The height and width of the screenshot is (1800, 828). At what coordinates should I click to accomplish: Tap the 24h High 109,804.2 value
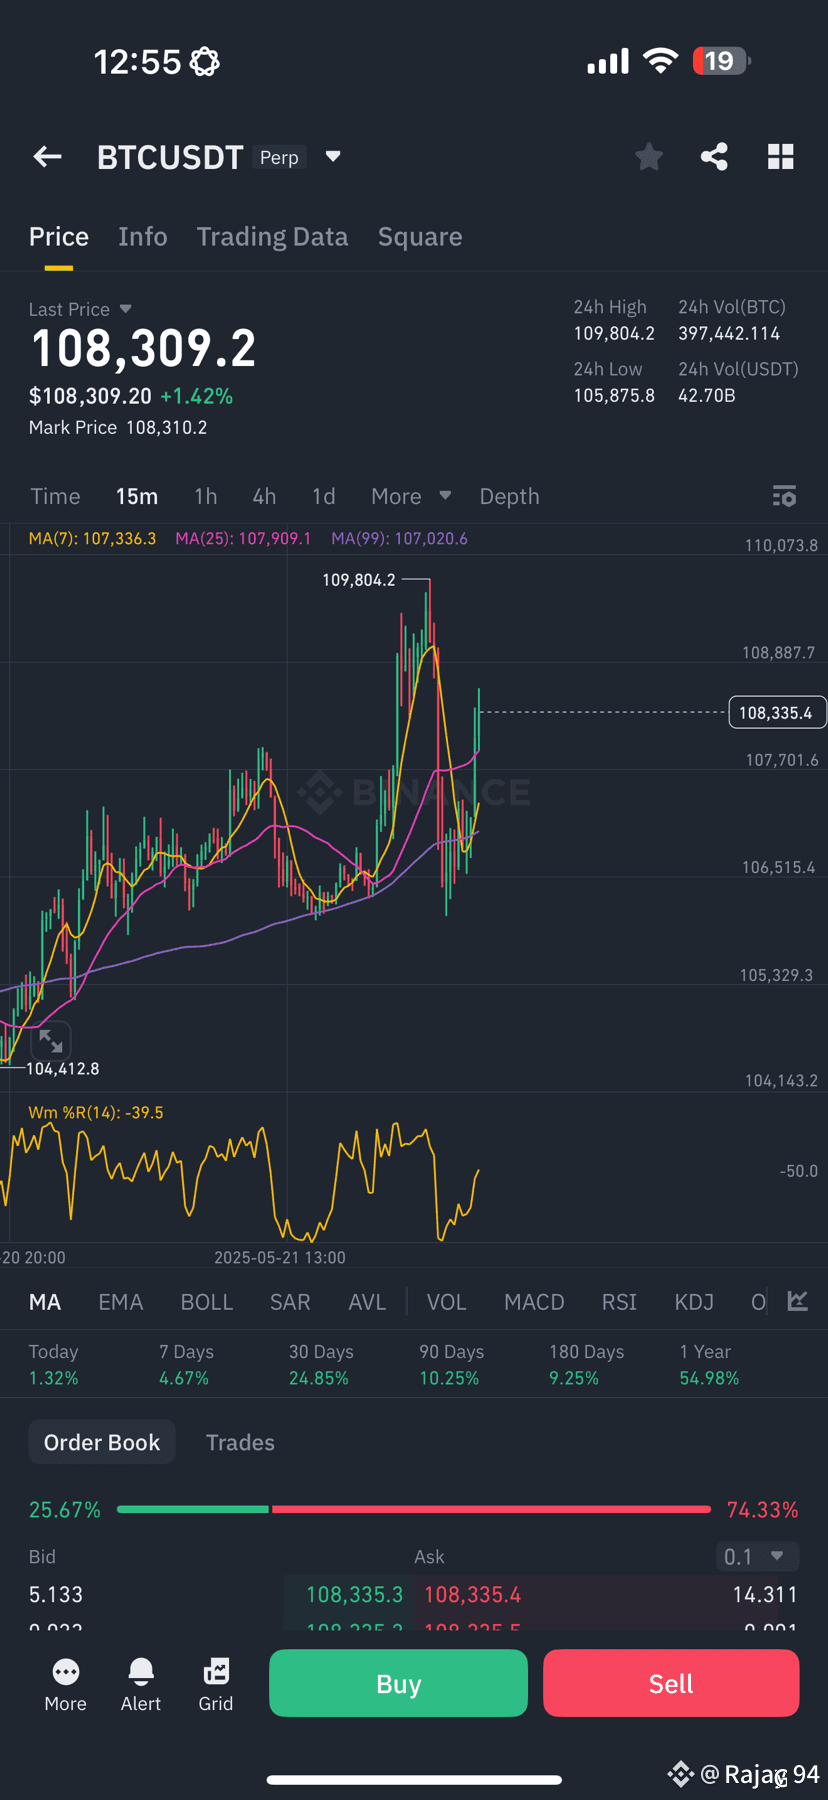pos(614,333)
